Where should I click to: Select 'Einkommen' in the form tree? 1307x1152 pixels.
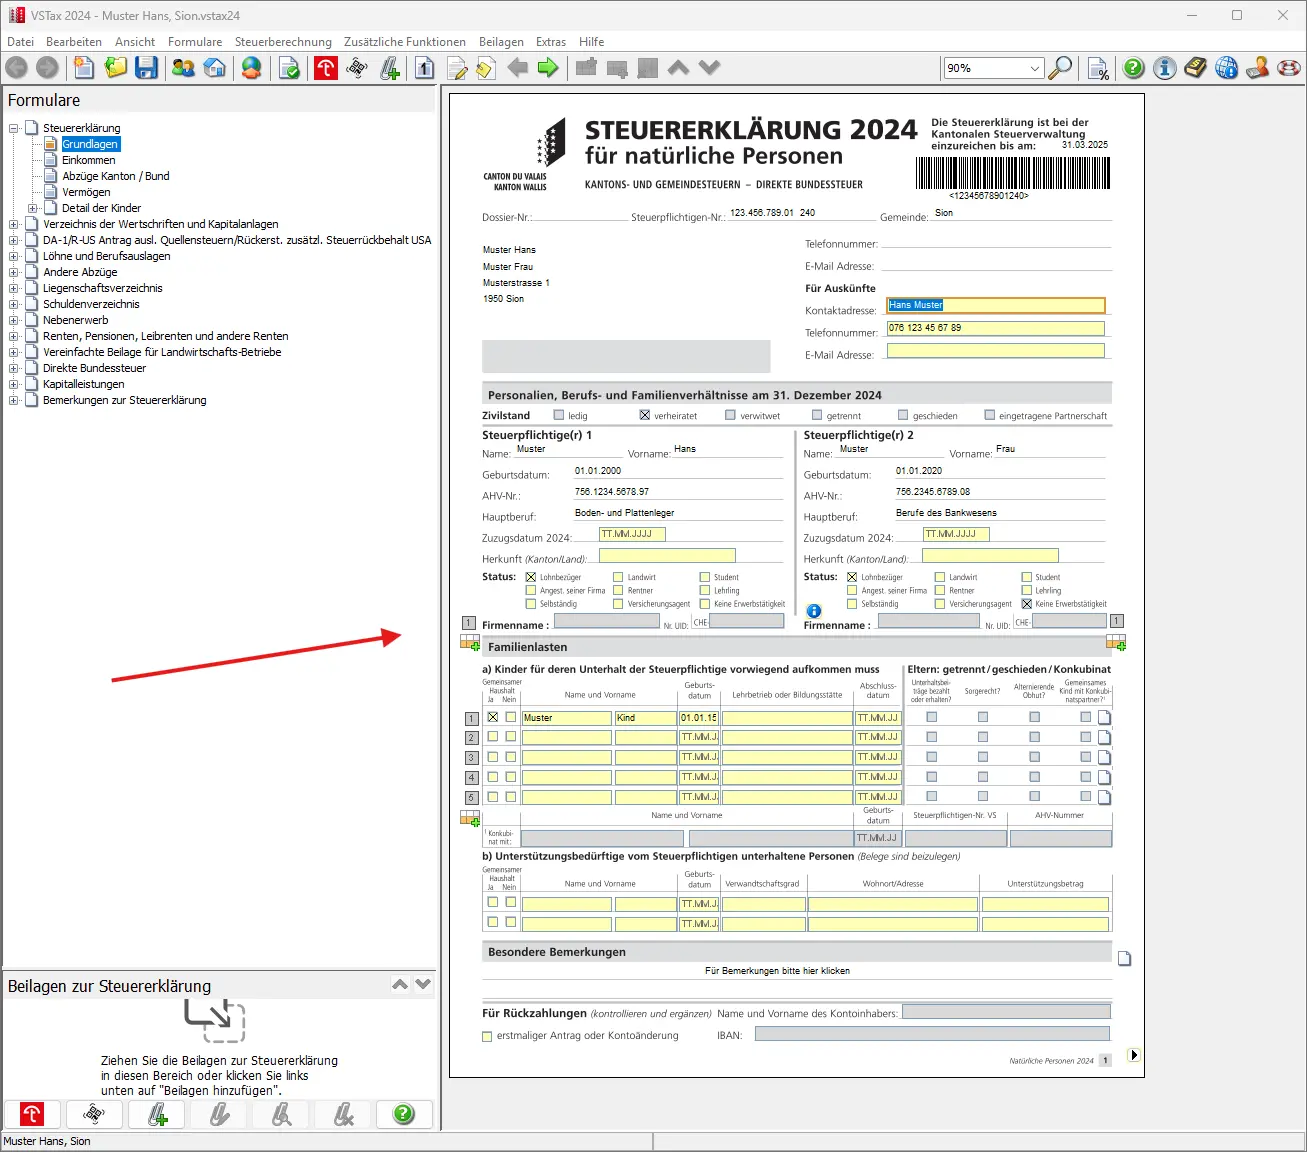pos(88,160)
